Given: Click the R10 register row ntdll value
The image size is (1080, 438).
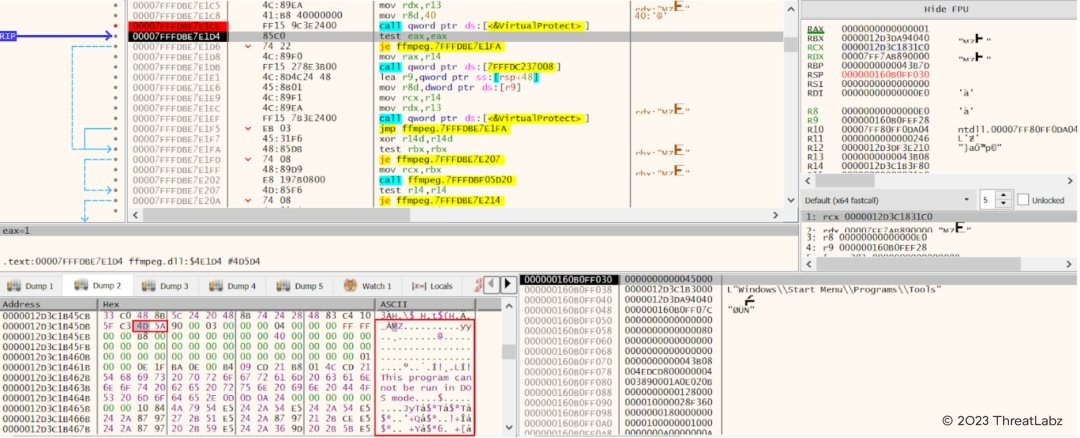Looking at the screenshot, I should coord(1017,129).
